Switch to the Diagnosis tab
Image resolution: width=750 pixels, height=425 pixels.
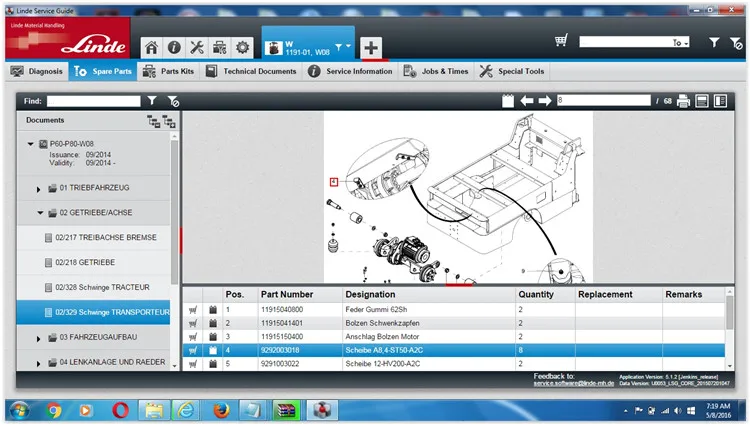(37, 71)
